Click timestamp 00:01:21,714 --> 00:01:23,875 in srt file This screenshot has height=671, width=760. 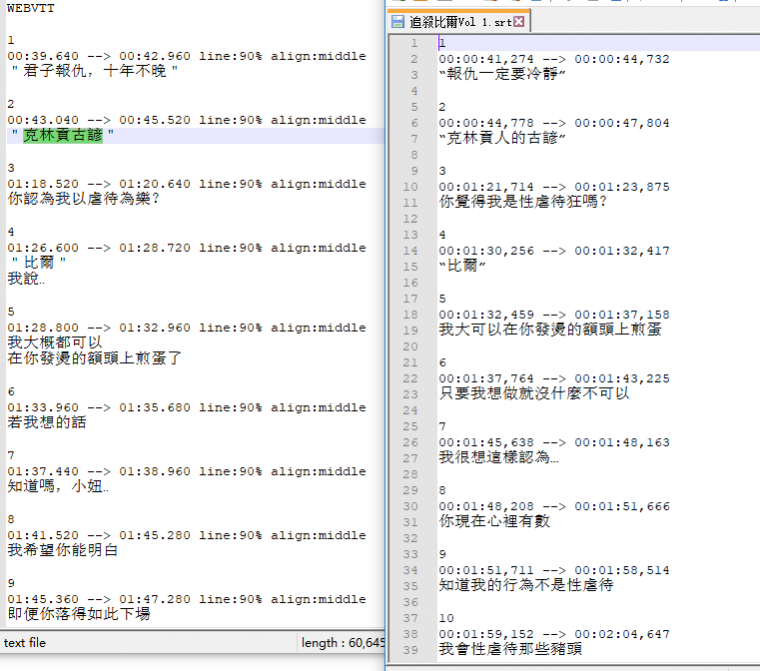(x=554, y=187)
